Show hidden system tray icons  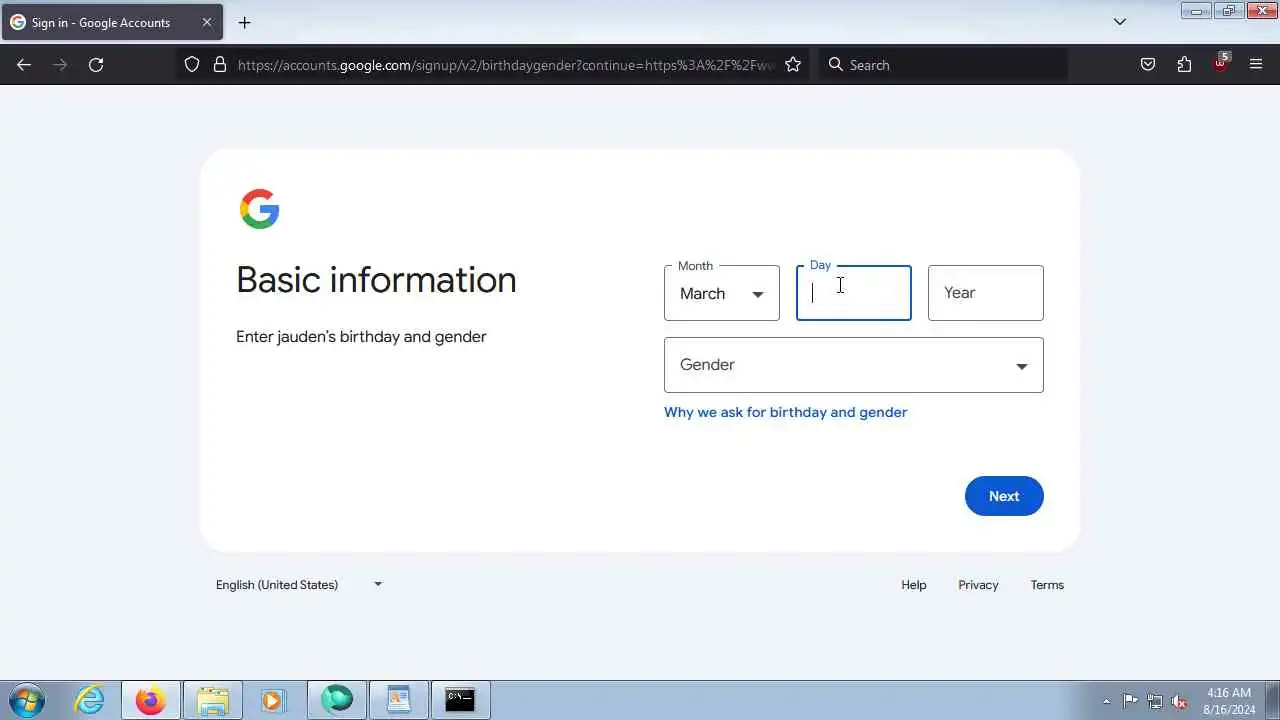[x=1106, y=701]
